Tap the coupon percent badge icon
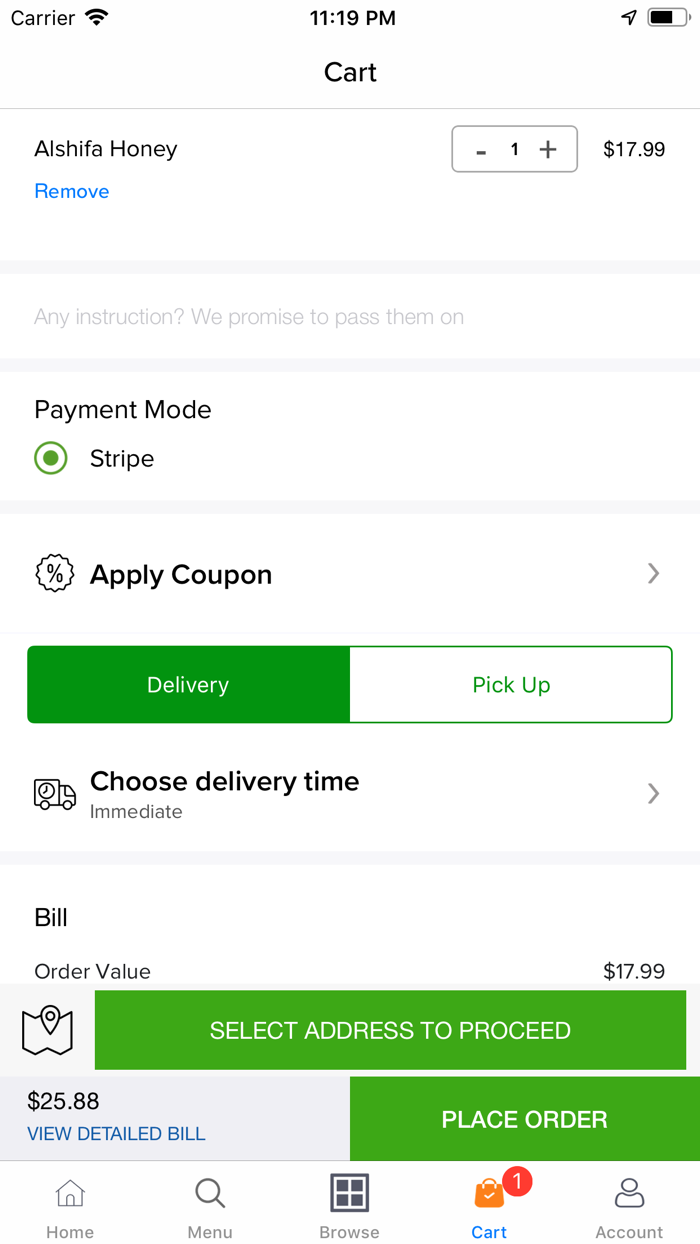700x1244 pixels. pyautogui.click(x=55, y=574)
